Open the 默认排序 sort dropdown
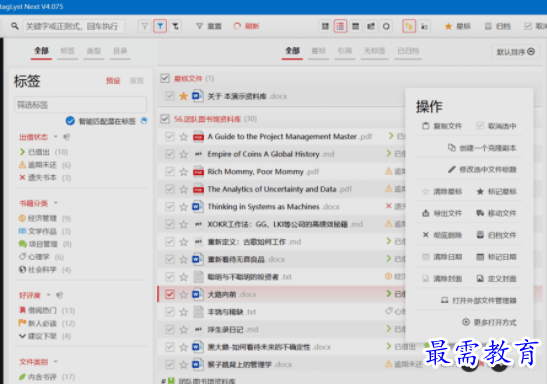This screenshot has width=547, height=384. pos(515,52)
